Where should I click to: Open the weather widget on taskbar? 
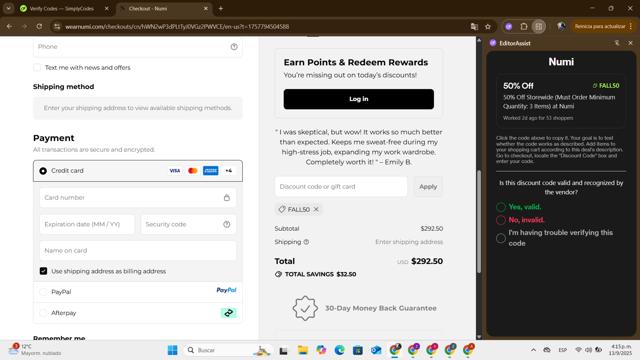pos(35,350)
